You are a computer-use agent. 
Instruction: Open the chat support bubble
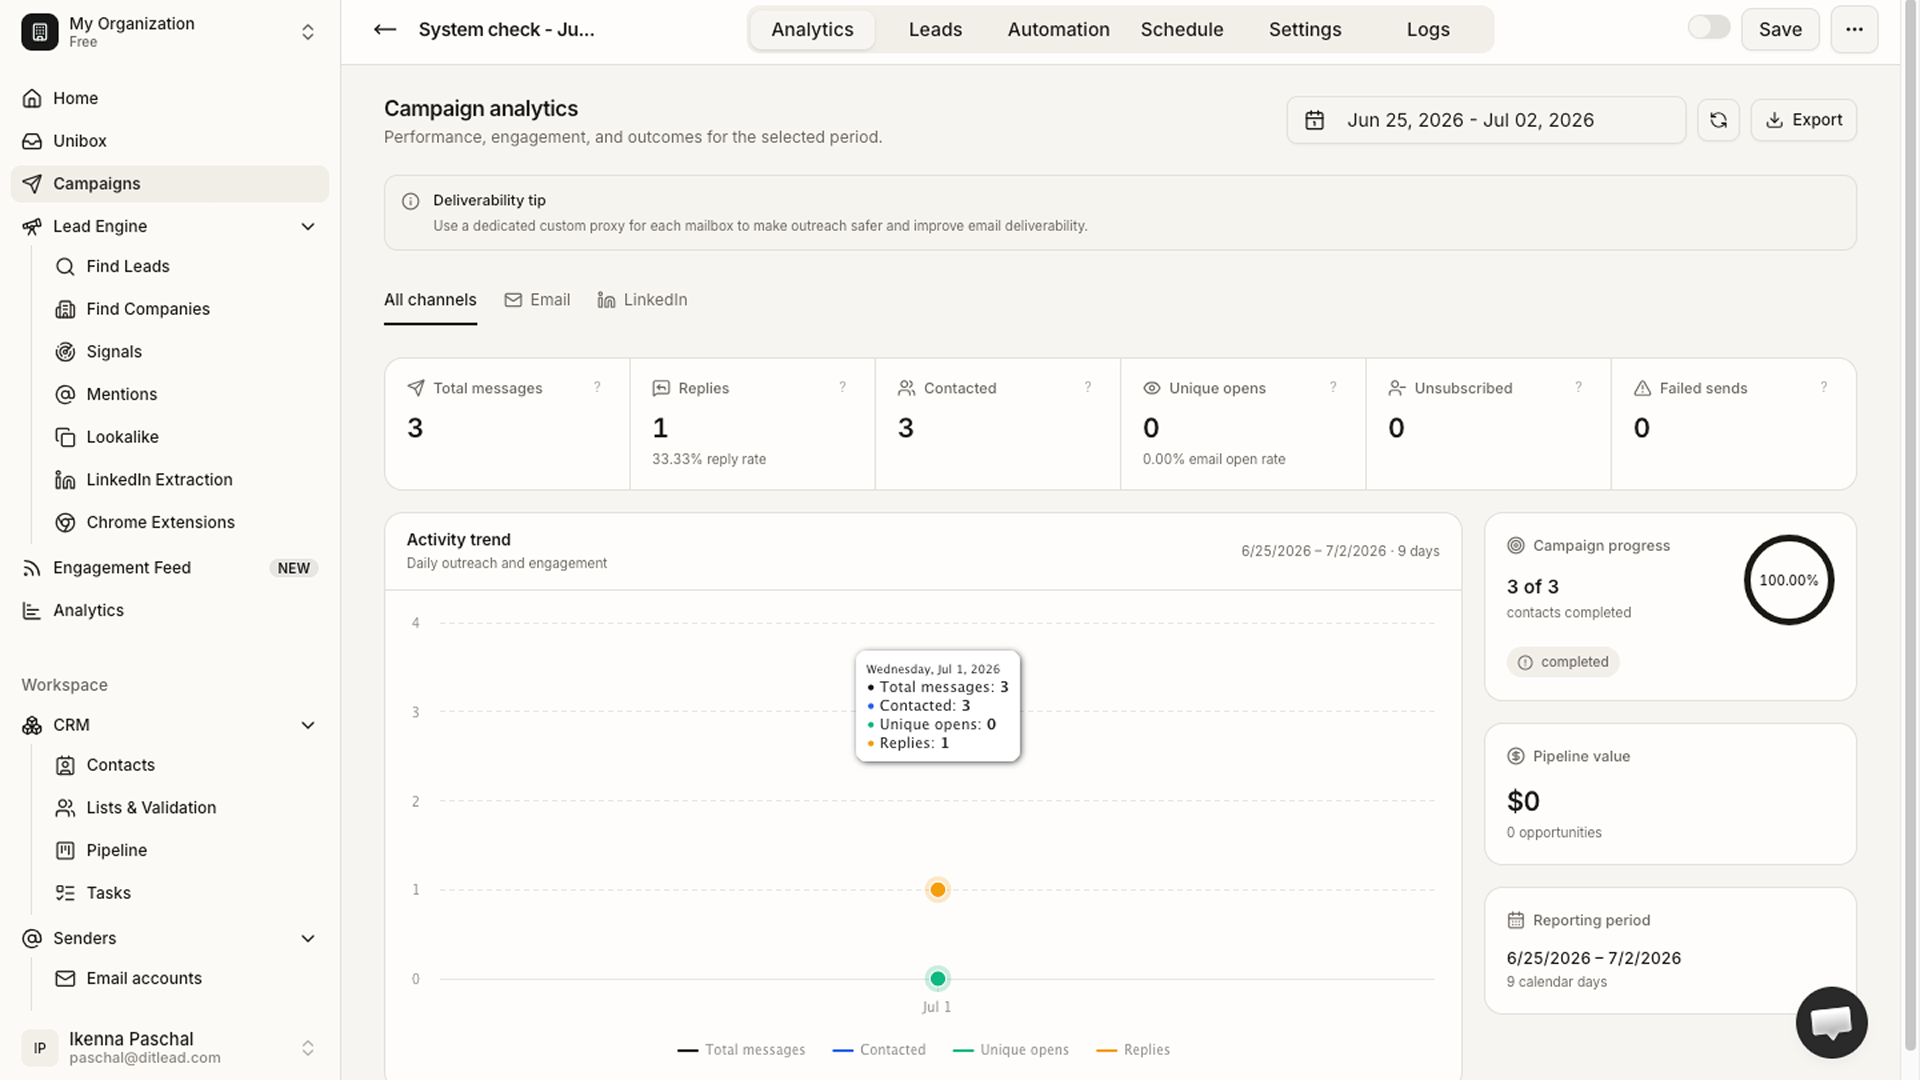point(1831,1022)
